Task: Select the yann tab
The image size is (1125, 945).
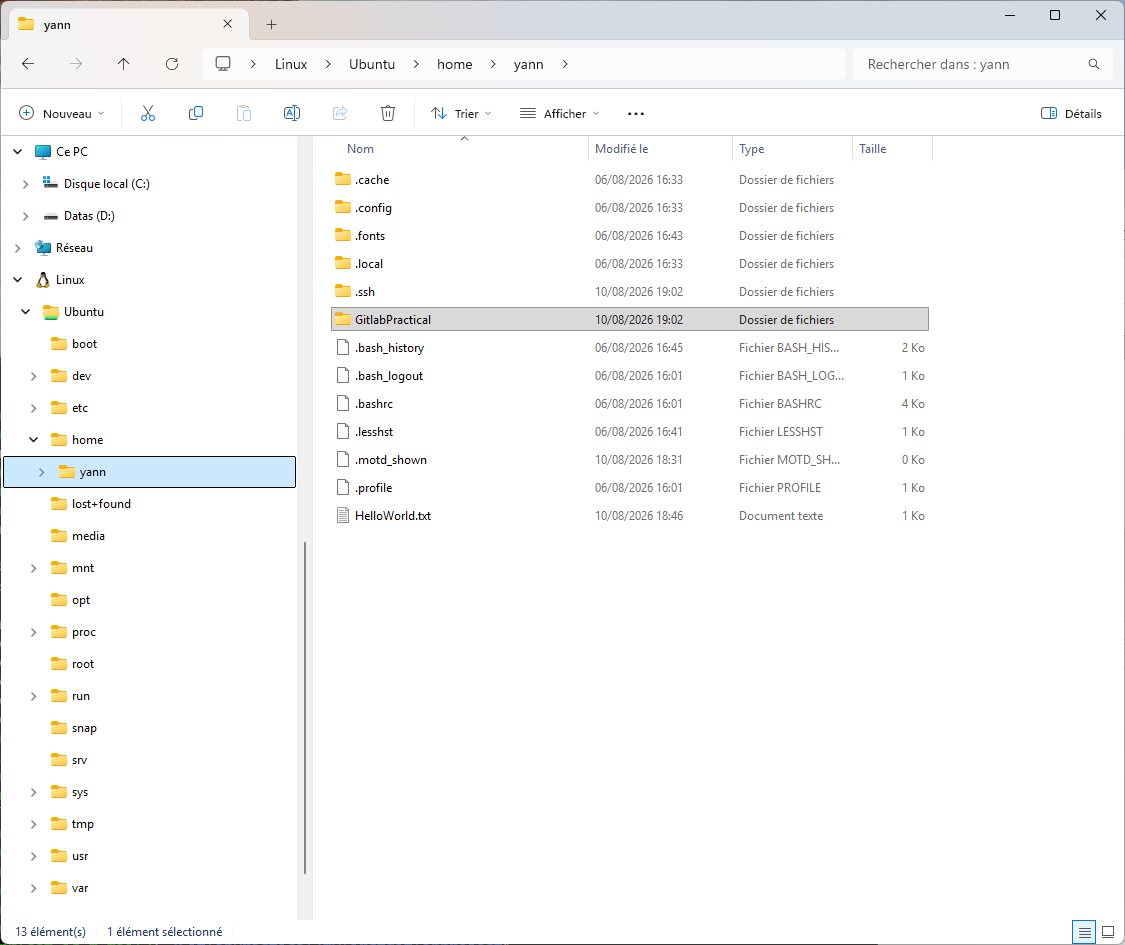Action: tap(129, 24)
